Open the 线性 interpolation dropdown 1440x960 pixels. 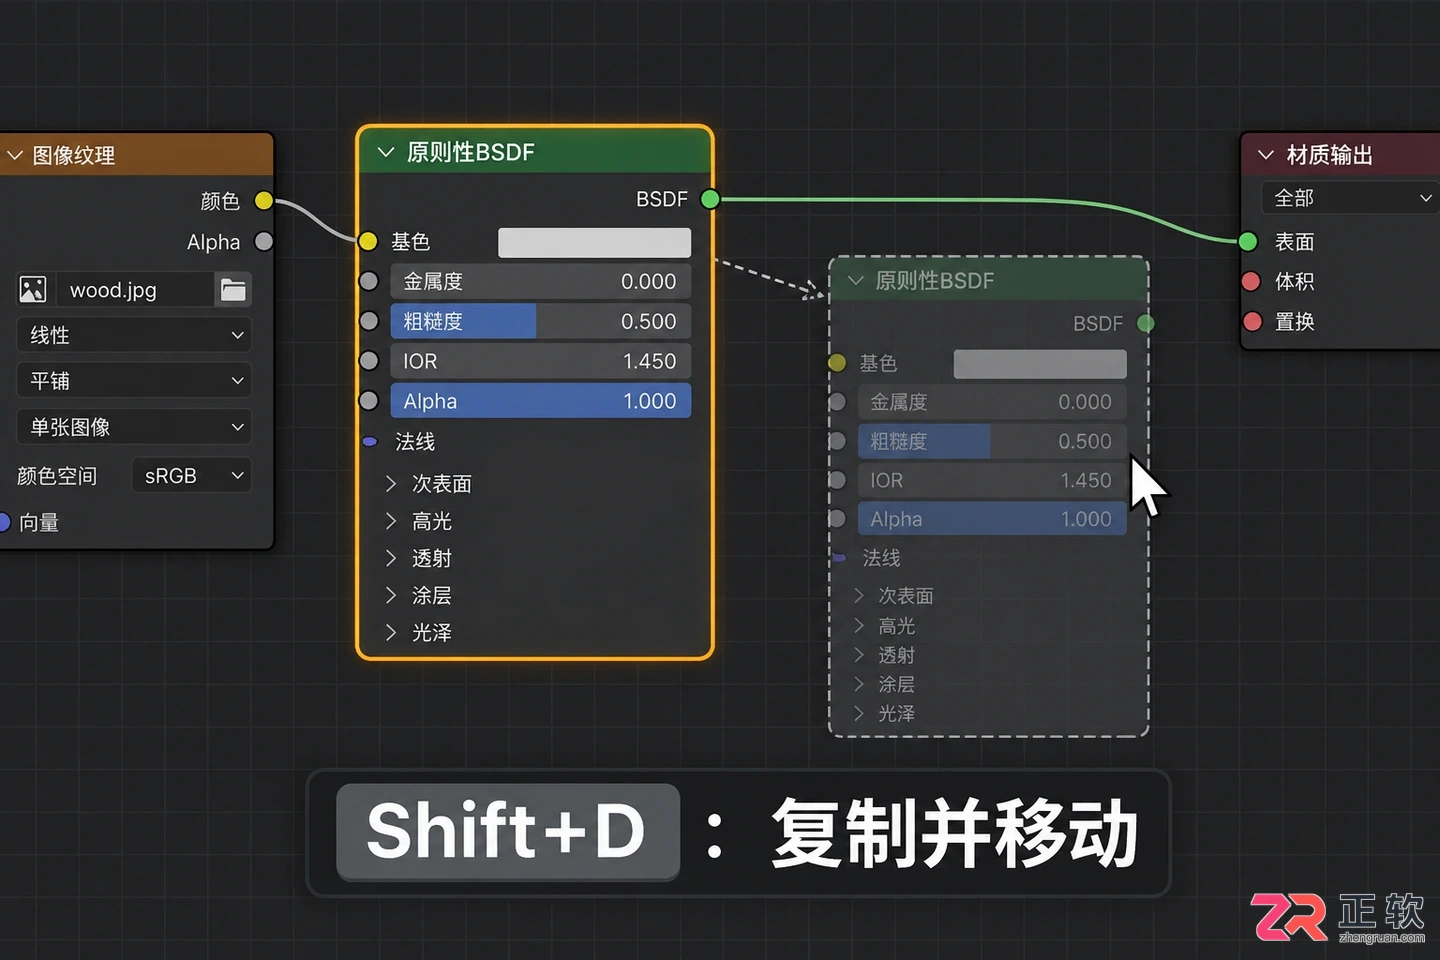(134, 335)
